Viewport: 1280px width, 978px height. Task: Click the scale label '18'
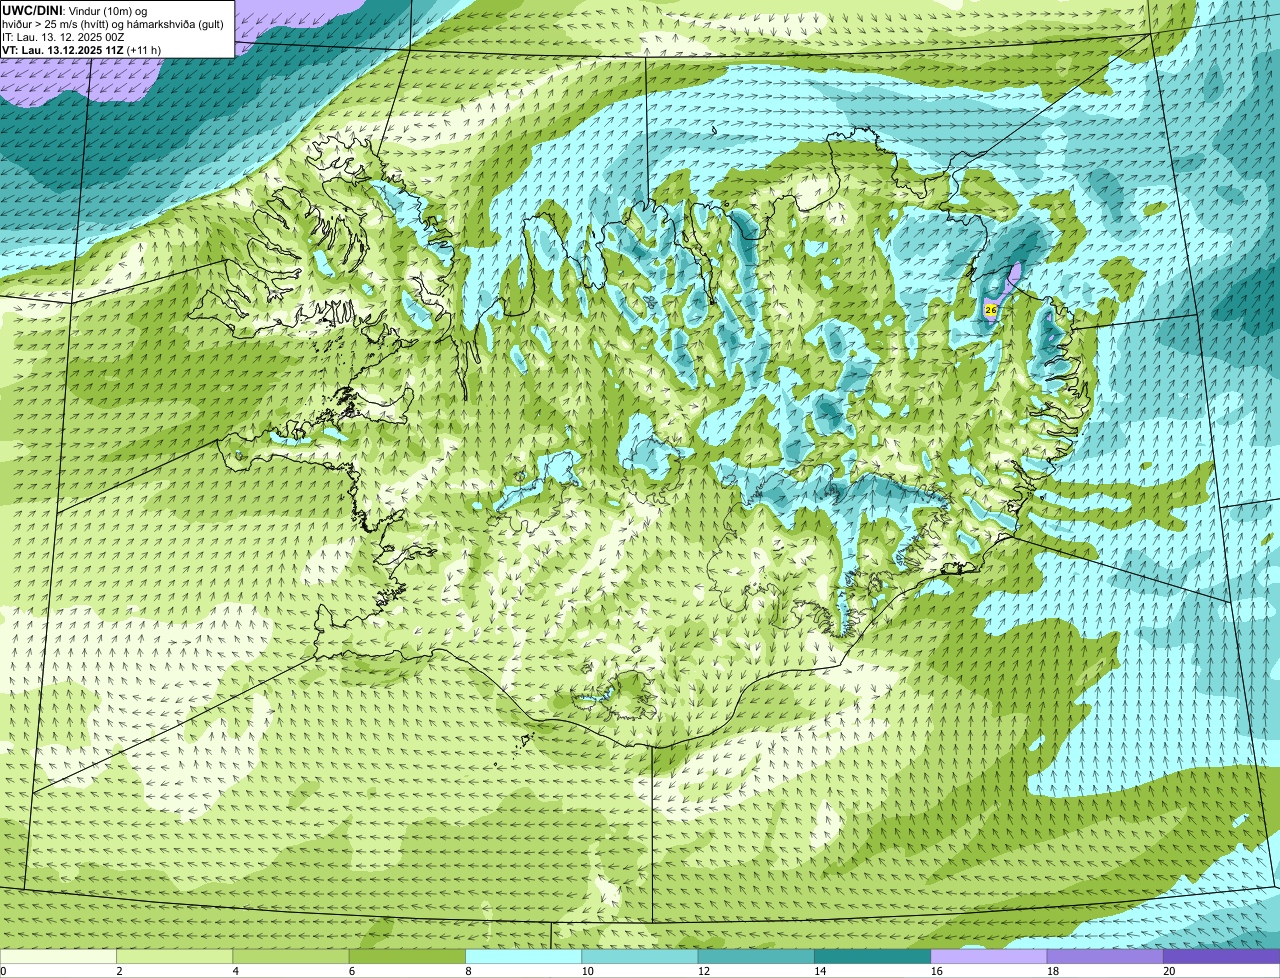[x=1052, y=971]
